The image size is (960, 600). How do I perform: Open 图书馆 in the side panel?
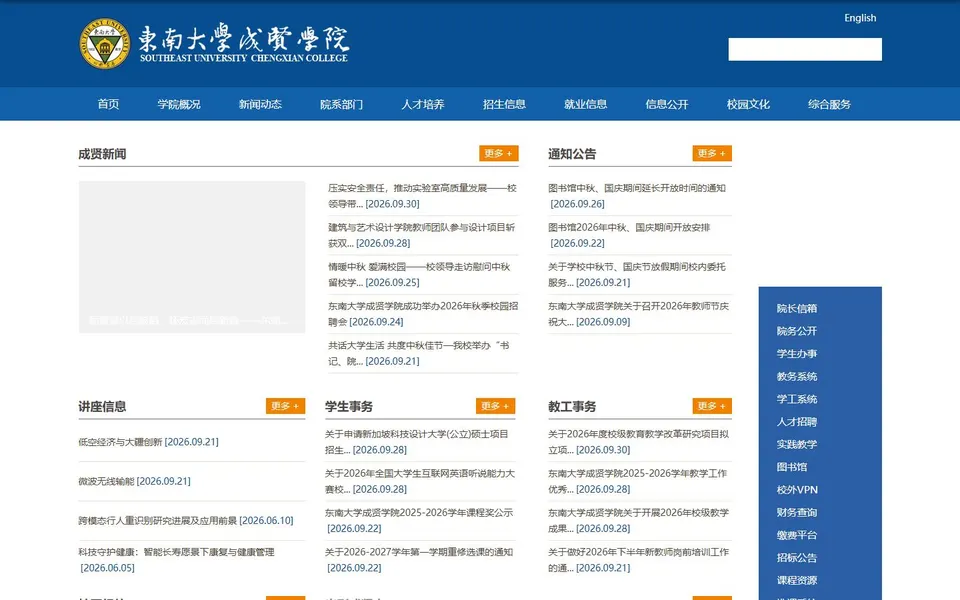click(792, 467)
